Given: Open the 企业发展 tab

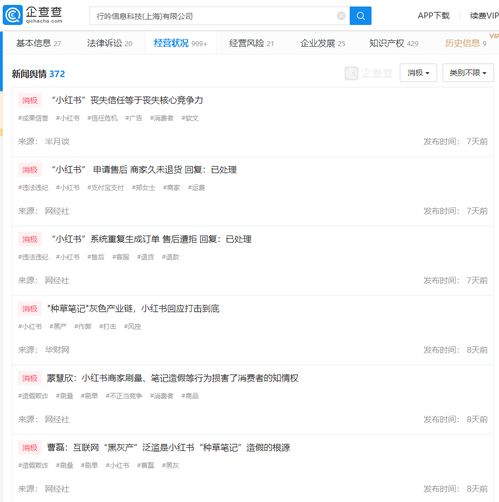Looking at the screenshot, I should click(x=322, y=43).
